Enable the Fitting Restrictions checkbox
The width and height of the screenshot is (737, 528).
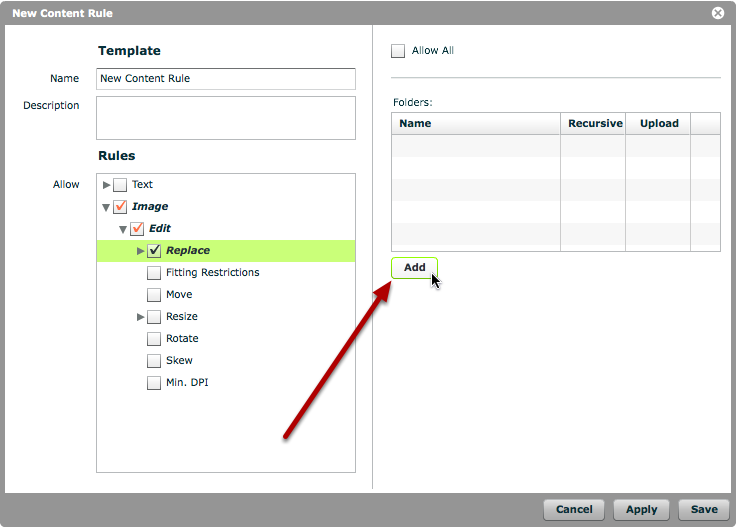click(154, 273)
